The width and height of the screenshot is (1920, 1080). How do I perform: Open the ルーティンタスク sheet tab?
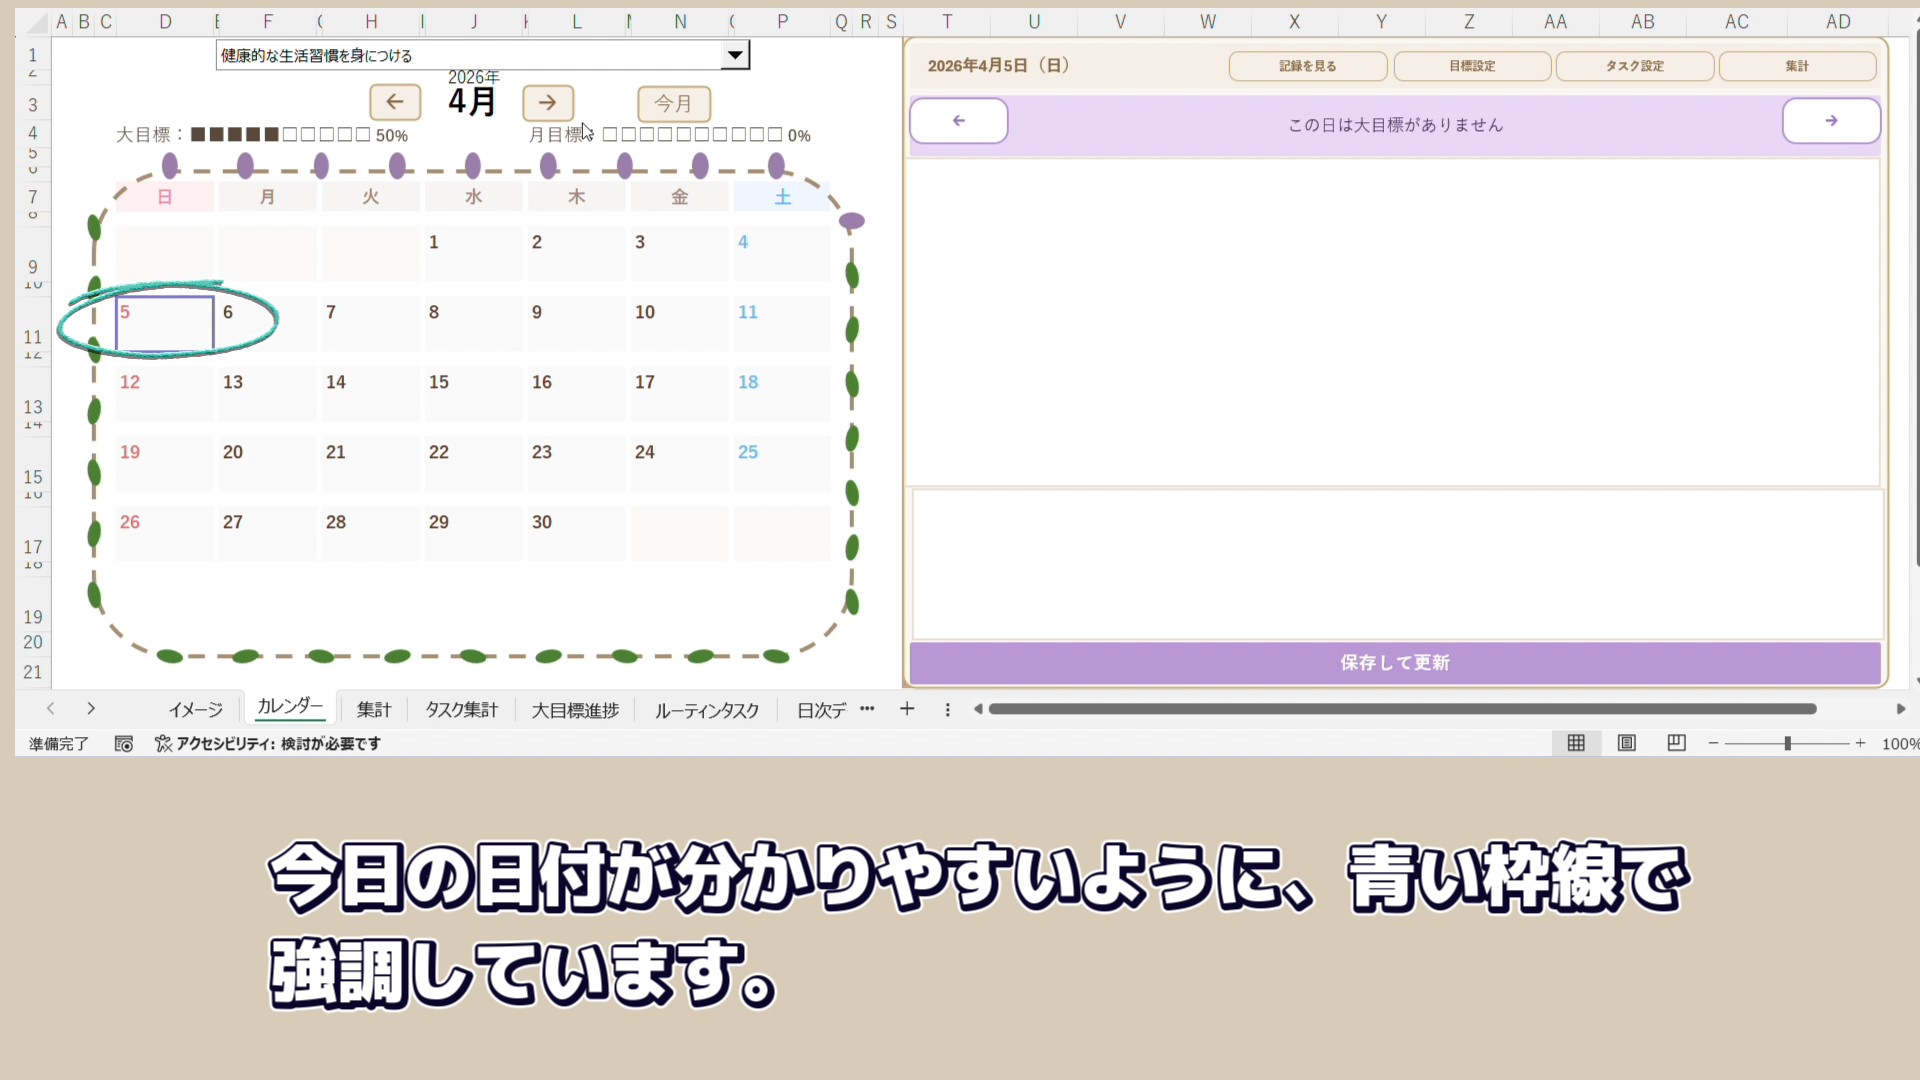[707, 710]
